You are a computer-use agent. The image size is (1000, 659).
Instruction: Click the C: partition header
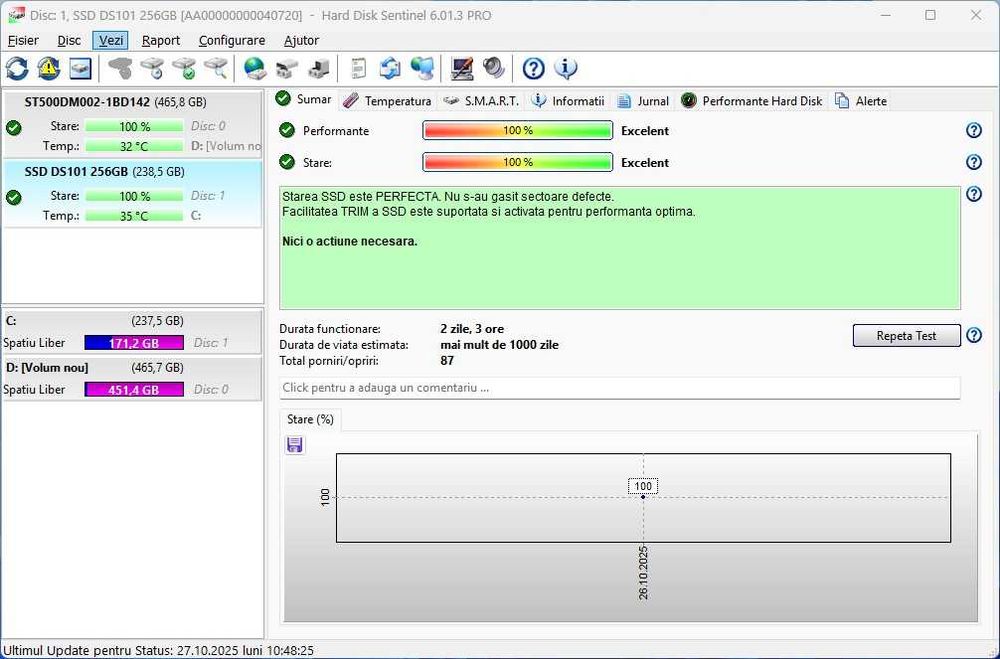point(132,321)
